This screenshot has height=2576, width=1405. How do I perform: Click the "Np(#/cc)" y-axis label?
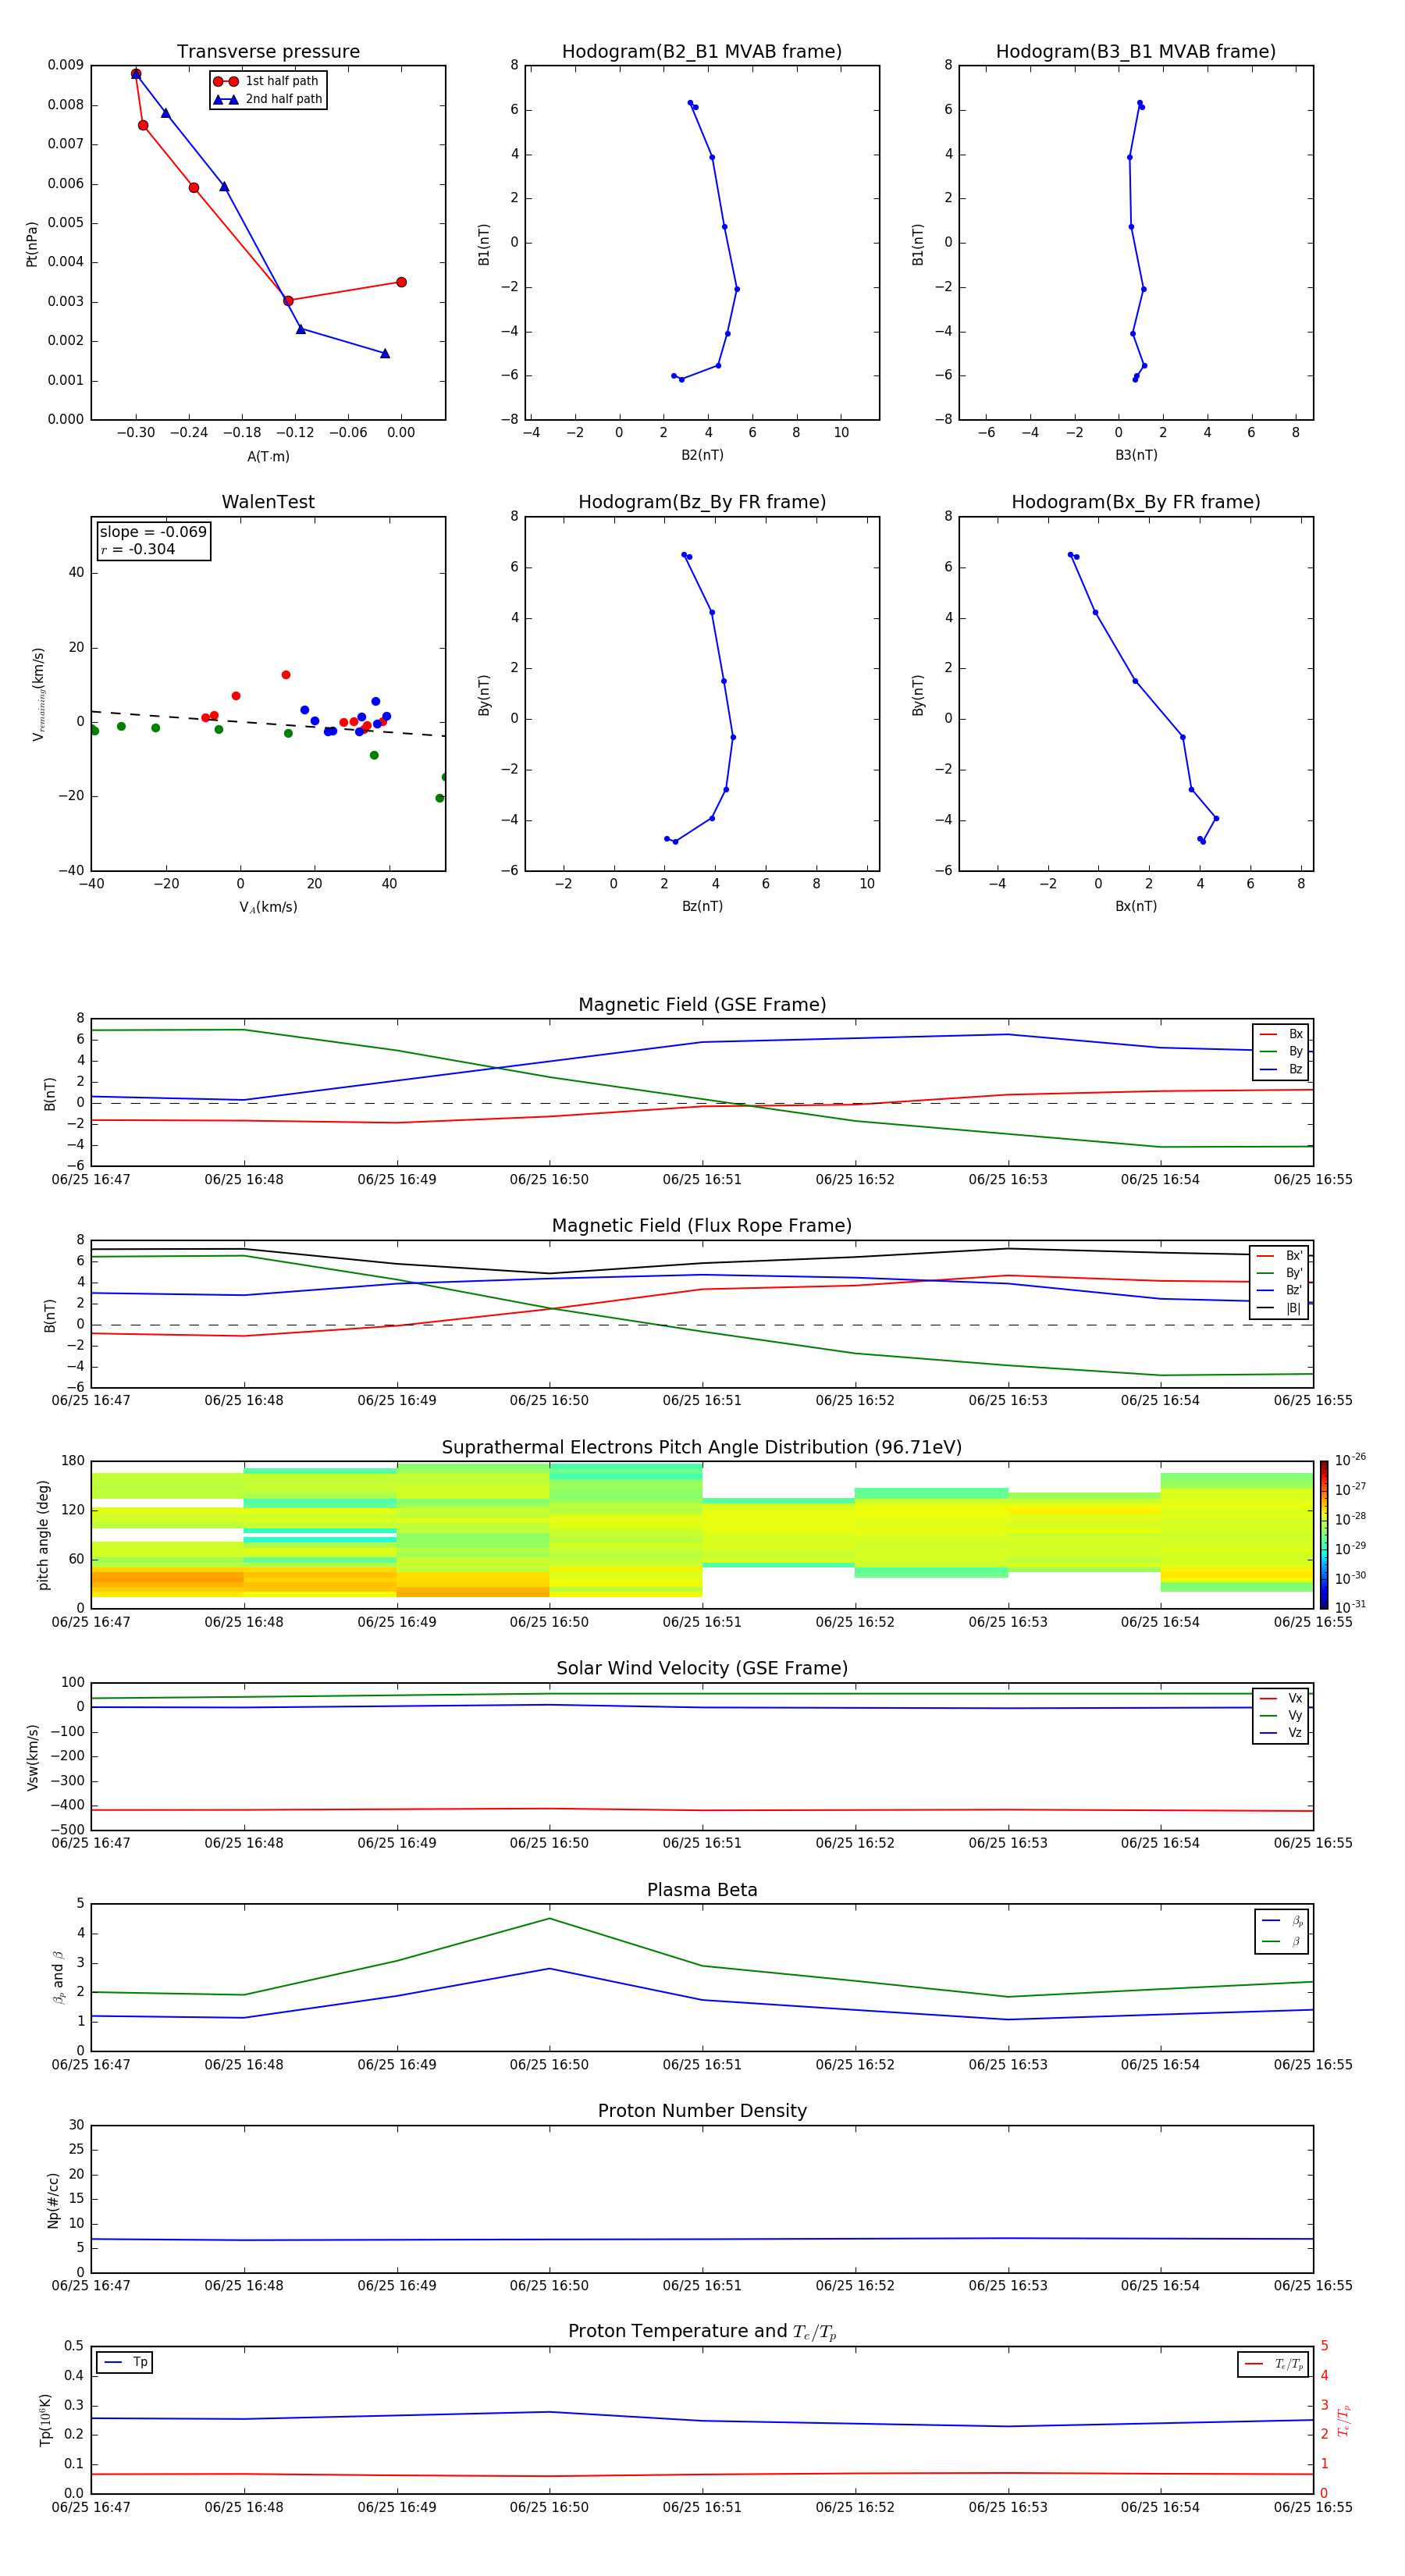(53, 2200)
